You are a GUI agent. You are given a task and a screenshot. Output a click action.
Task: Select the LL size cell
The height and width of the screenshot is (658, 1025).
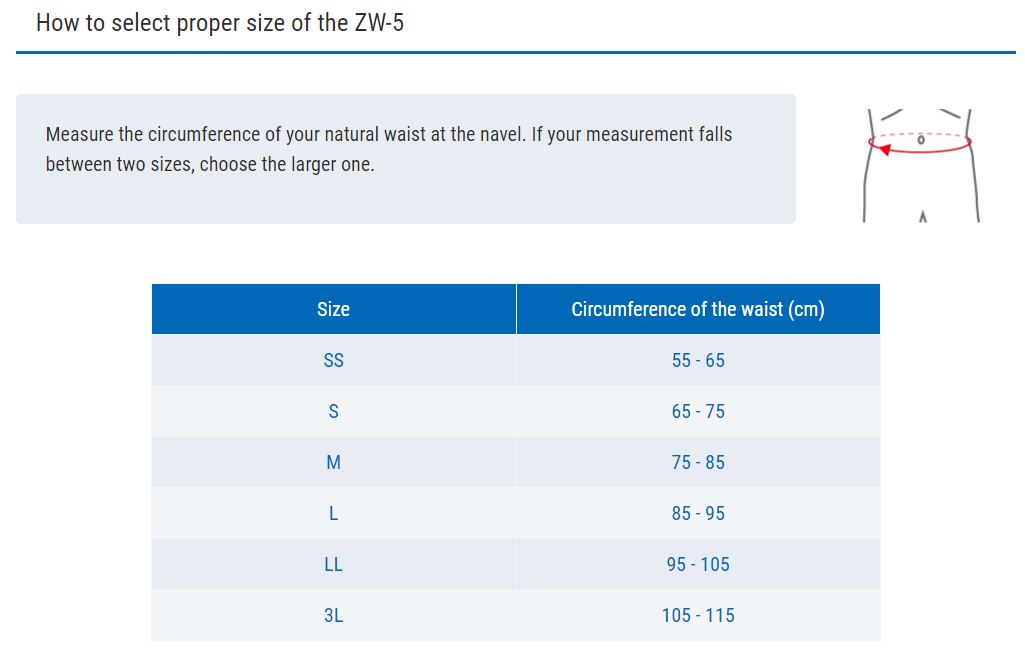pyautogui.click(x=333, y=564)
